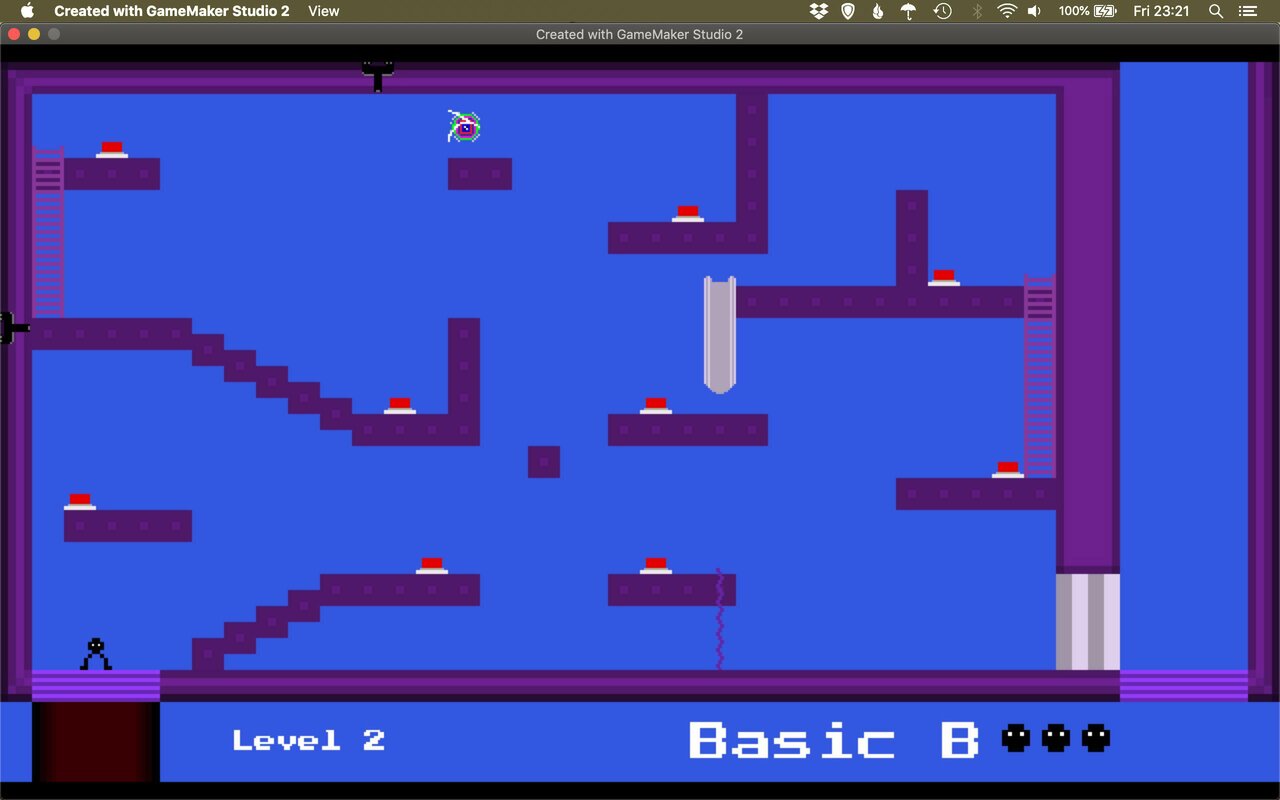Click the grey striped exit door

point(1088,622)
